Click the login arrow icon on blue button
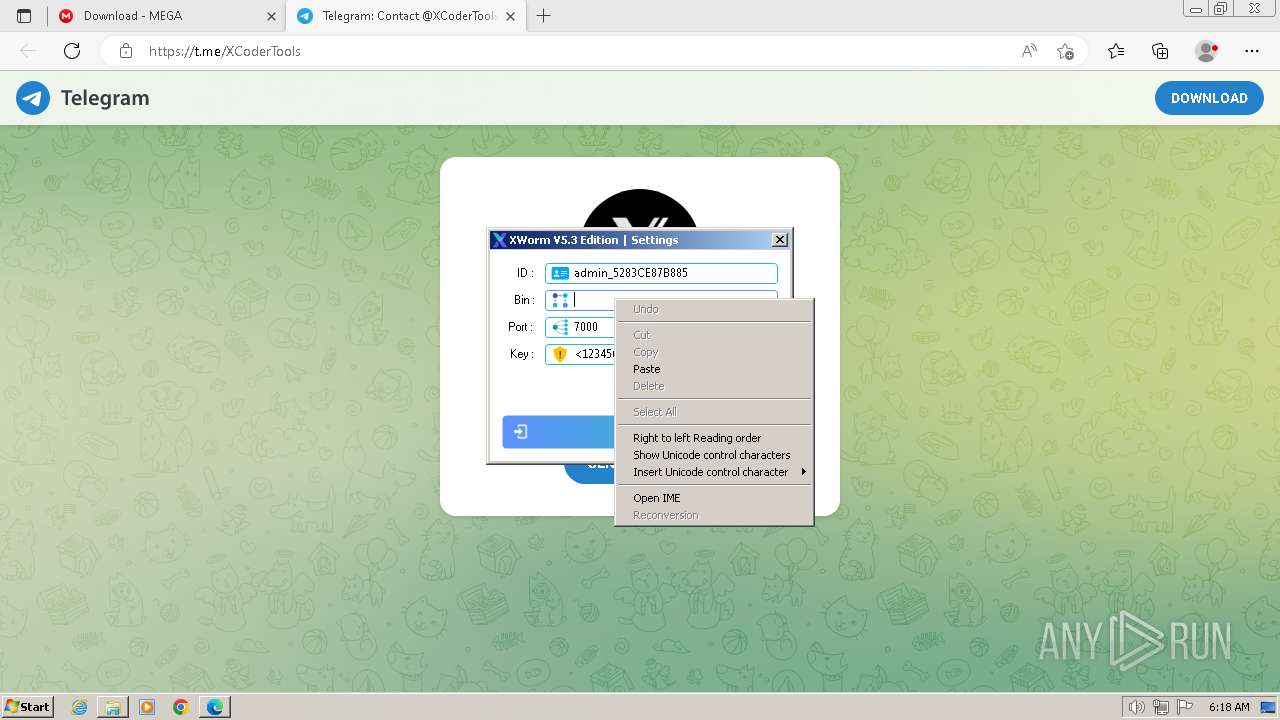The height and width of the screenshot is (720, 1280). pyautogui.click(x=521, y=432)
